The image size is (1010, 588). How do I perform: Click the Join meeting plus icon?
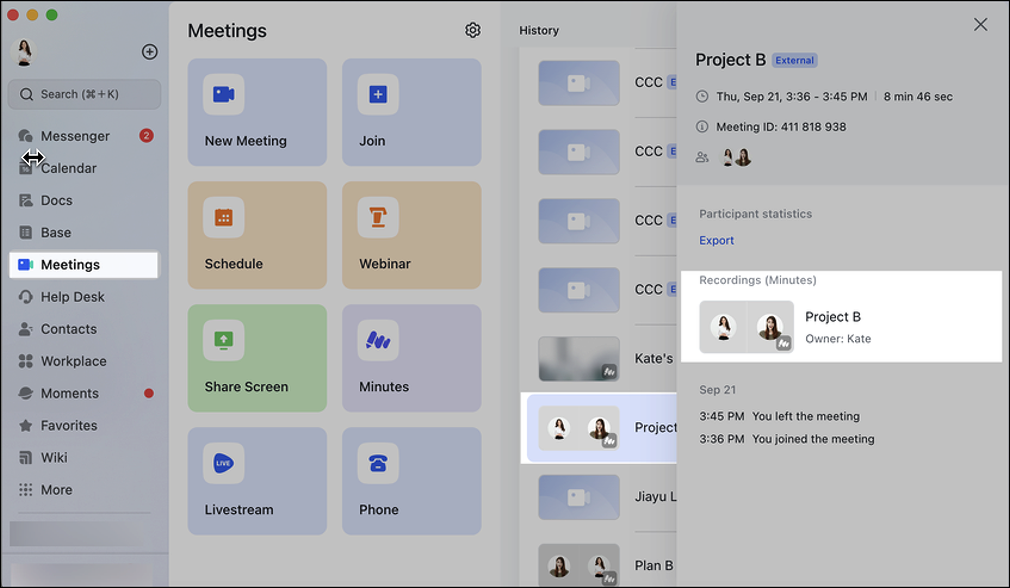[x=378, y=94]
